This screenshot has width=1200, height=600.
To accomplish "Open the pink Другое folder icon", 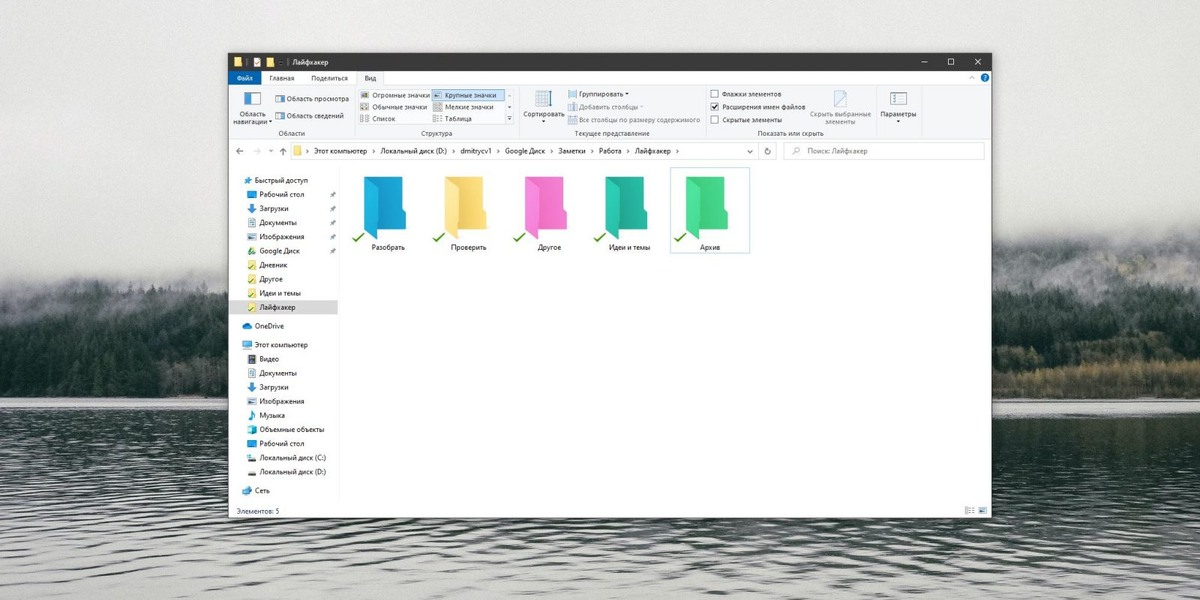I will [548, 209].
